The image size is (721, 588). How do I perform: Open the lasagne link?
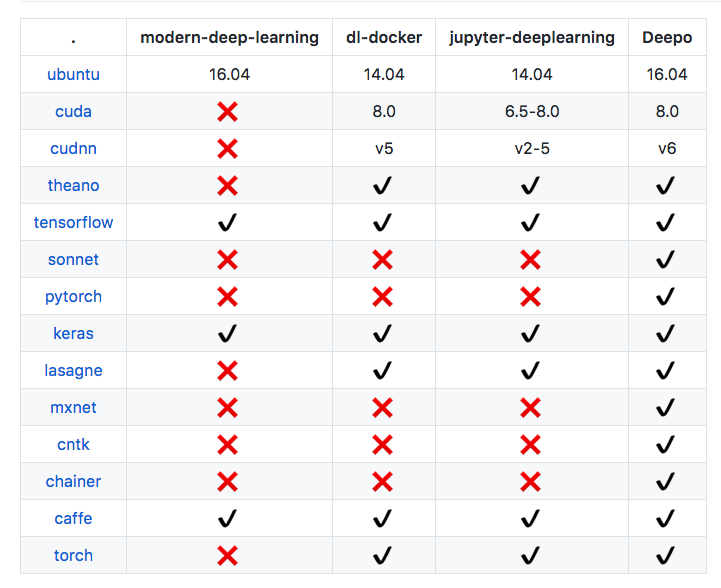[73, 371]
